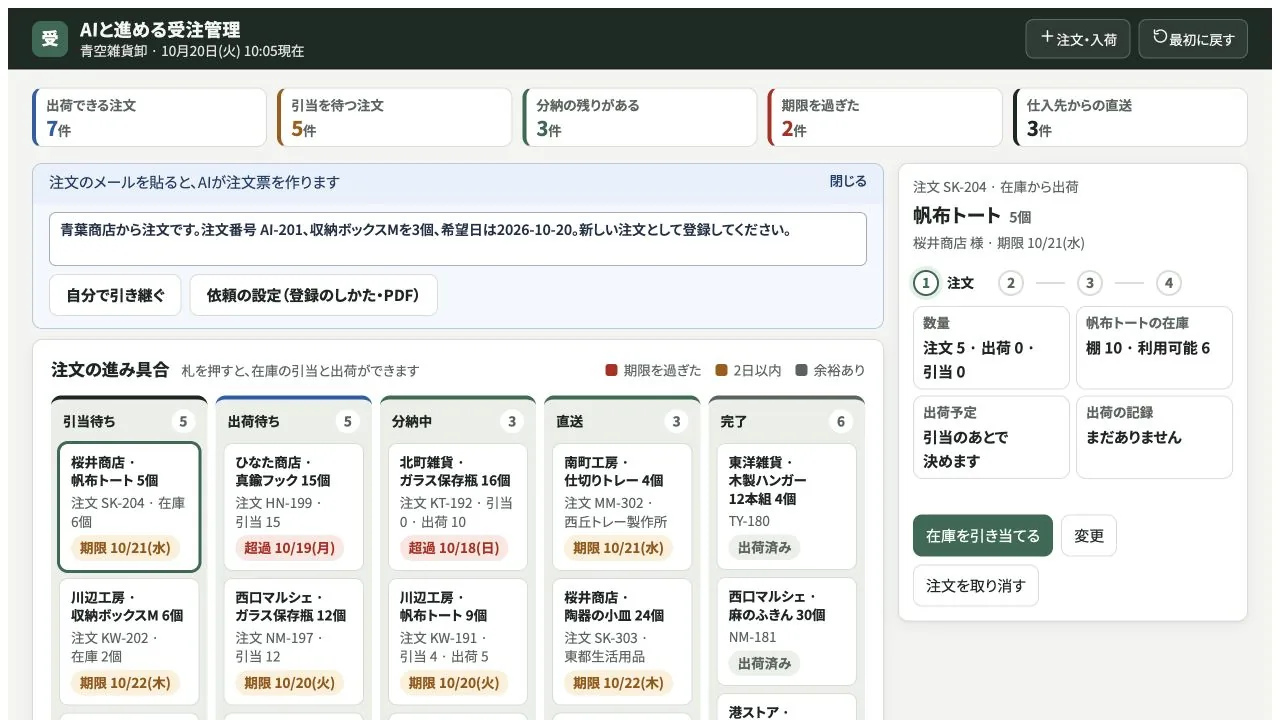The height and width of the screenshot is (720, 1280).
Task: Click step 3 in the progress stepper
Action: 1090,283
